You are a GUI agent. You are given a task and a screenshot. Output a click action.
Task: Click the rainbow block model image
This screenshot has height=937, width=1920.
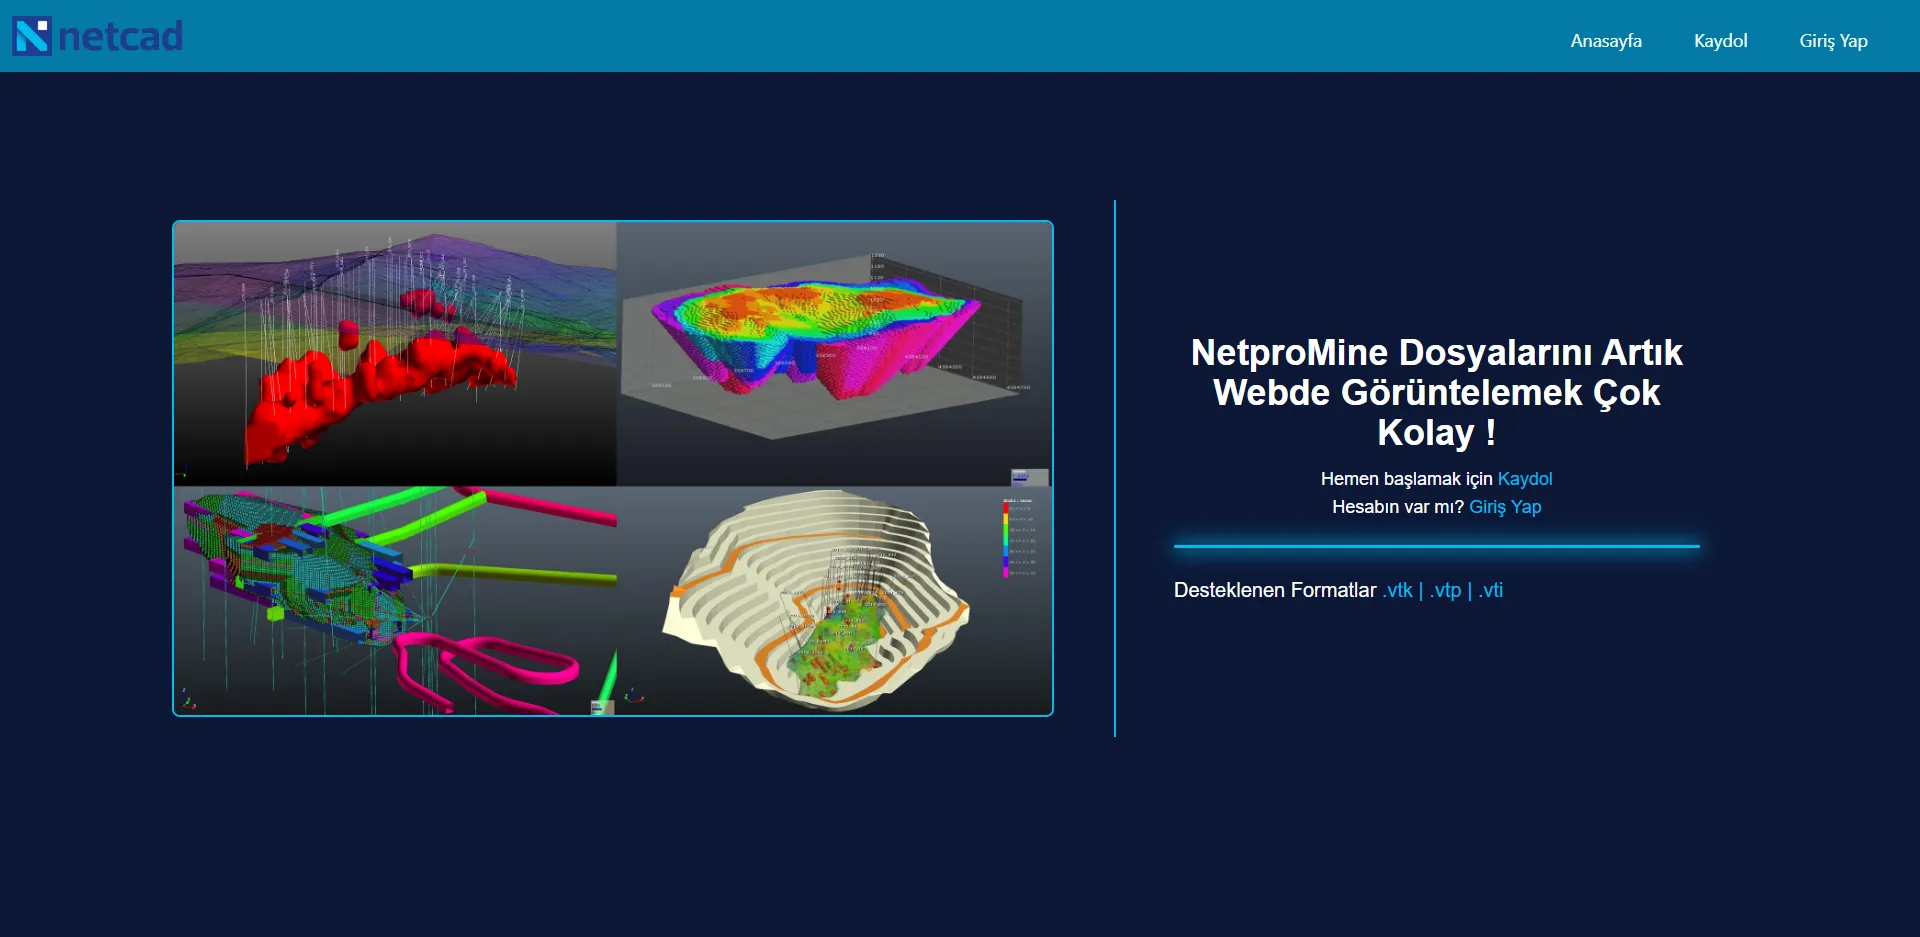point(834,354)
